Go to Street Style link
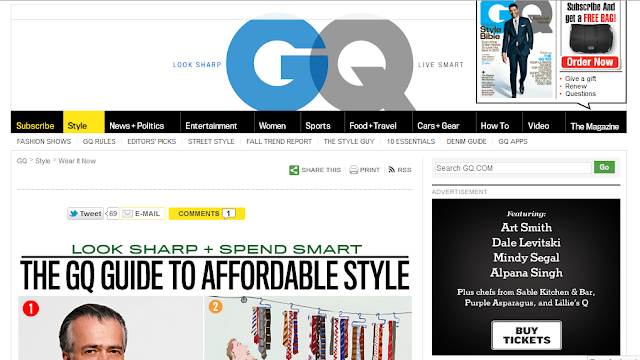The width and height of the screenshot is (640, 360). point(211,142)
